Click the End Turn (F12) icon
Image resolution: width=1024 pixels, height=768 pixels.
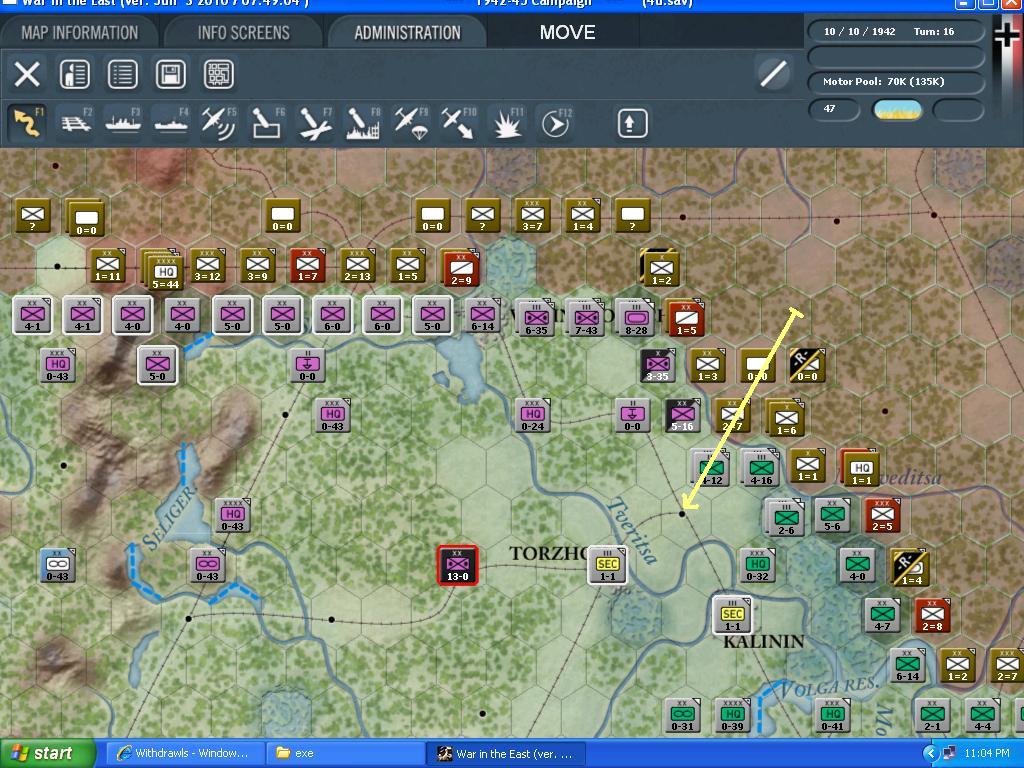[x=556, y=123]
